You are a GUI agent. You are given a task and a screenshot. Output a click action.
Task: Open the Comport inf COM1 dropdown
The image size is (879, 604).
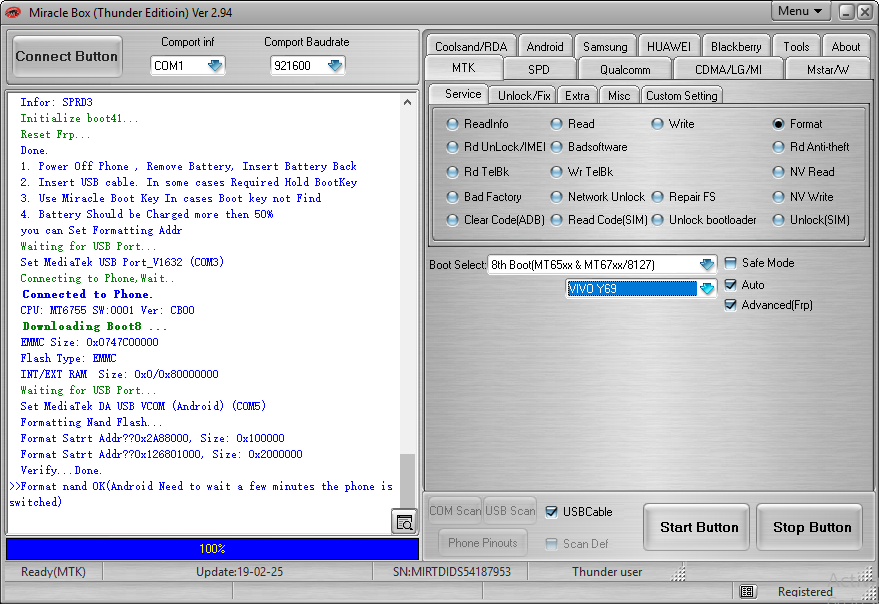215,66
